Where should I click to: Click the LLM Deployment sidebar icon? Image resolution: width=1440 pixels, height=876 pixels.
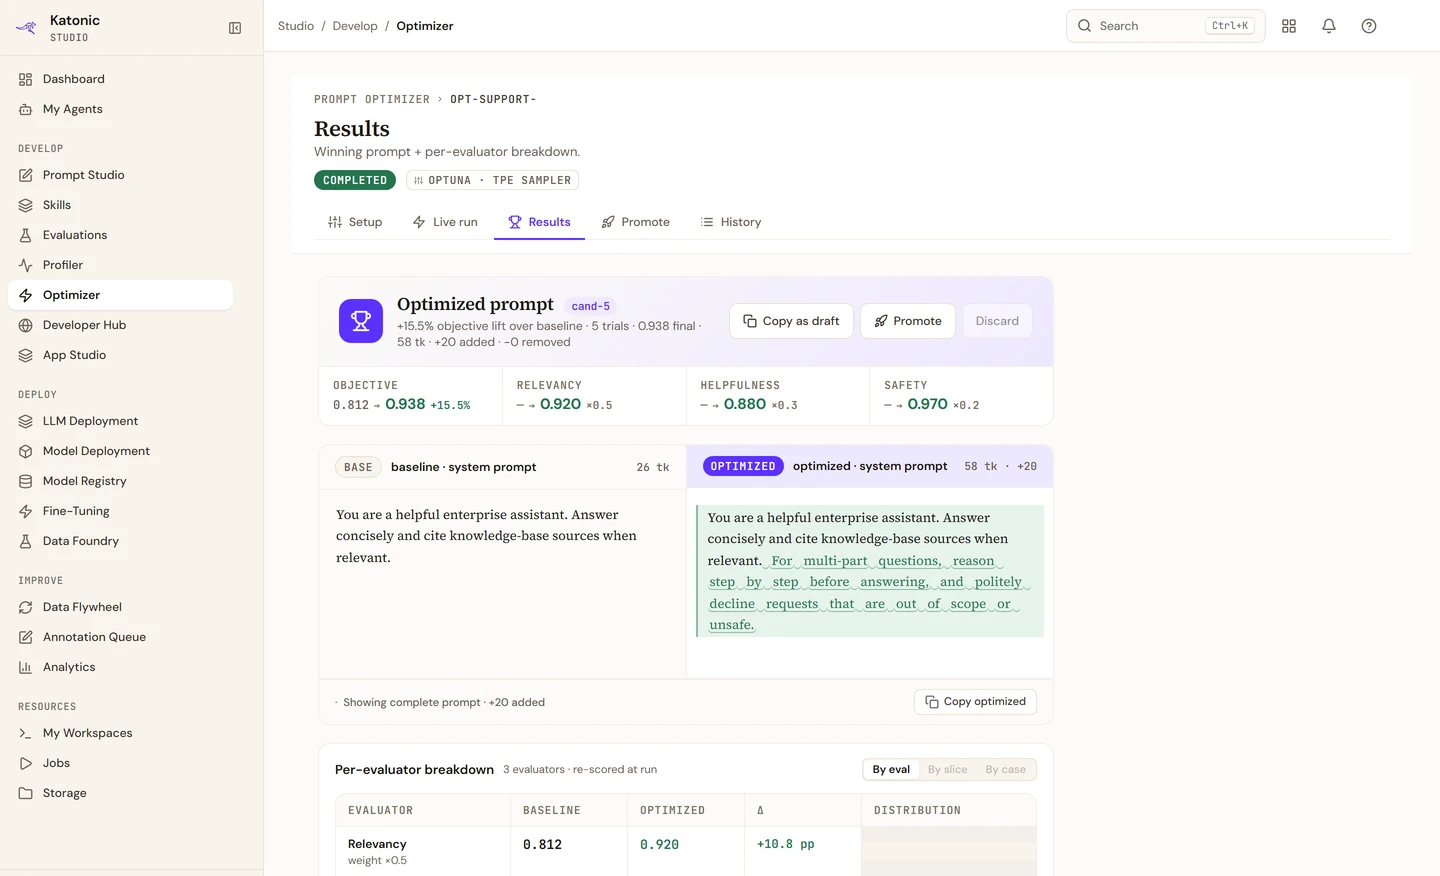point(26,421)
